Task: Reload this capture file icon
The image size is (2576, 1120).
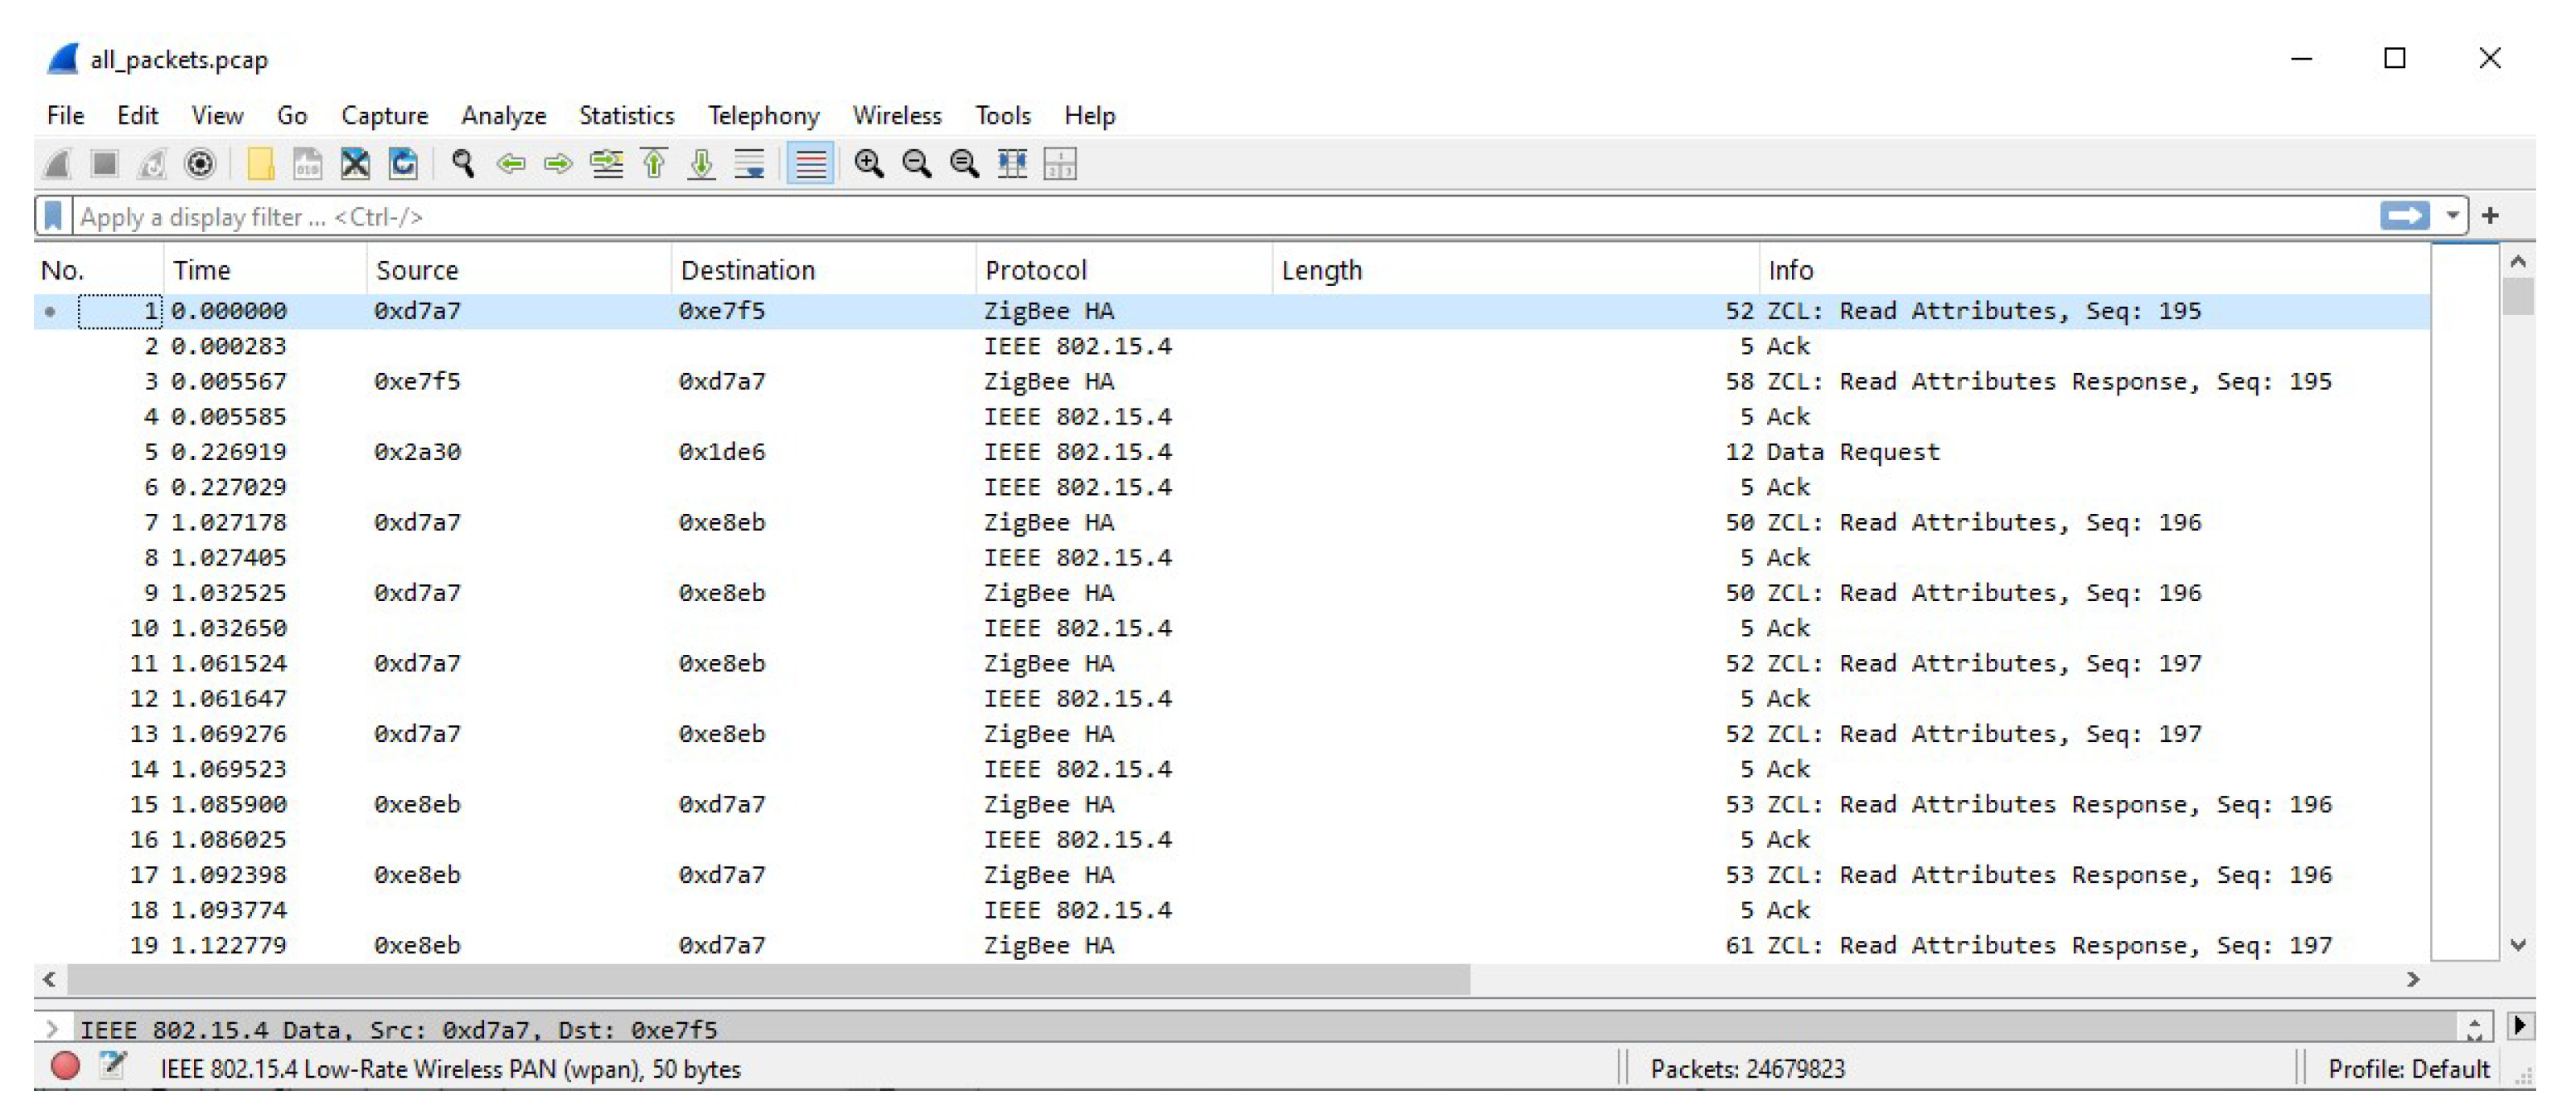Action: 403,163
